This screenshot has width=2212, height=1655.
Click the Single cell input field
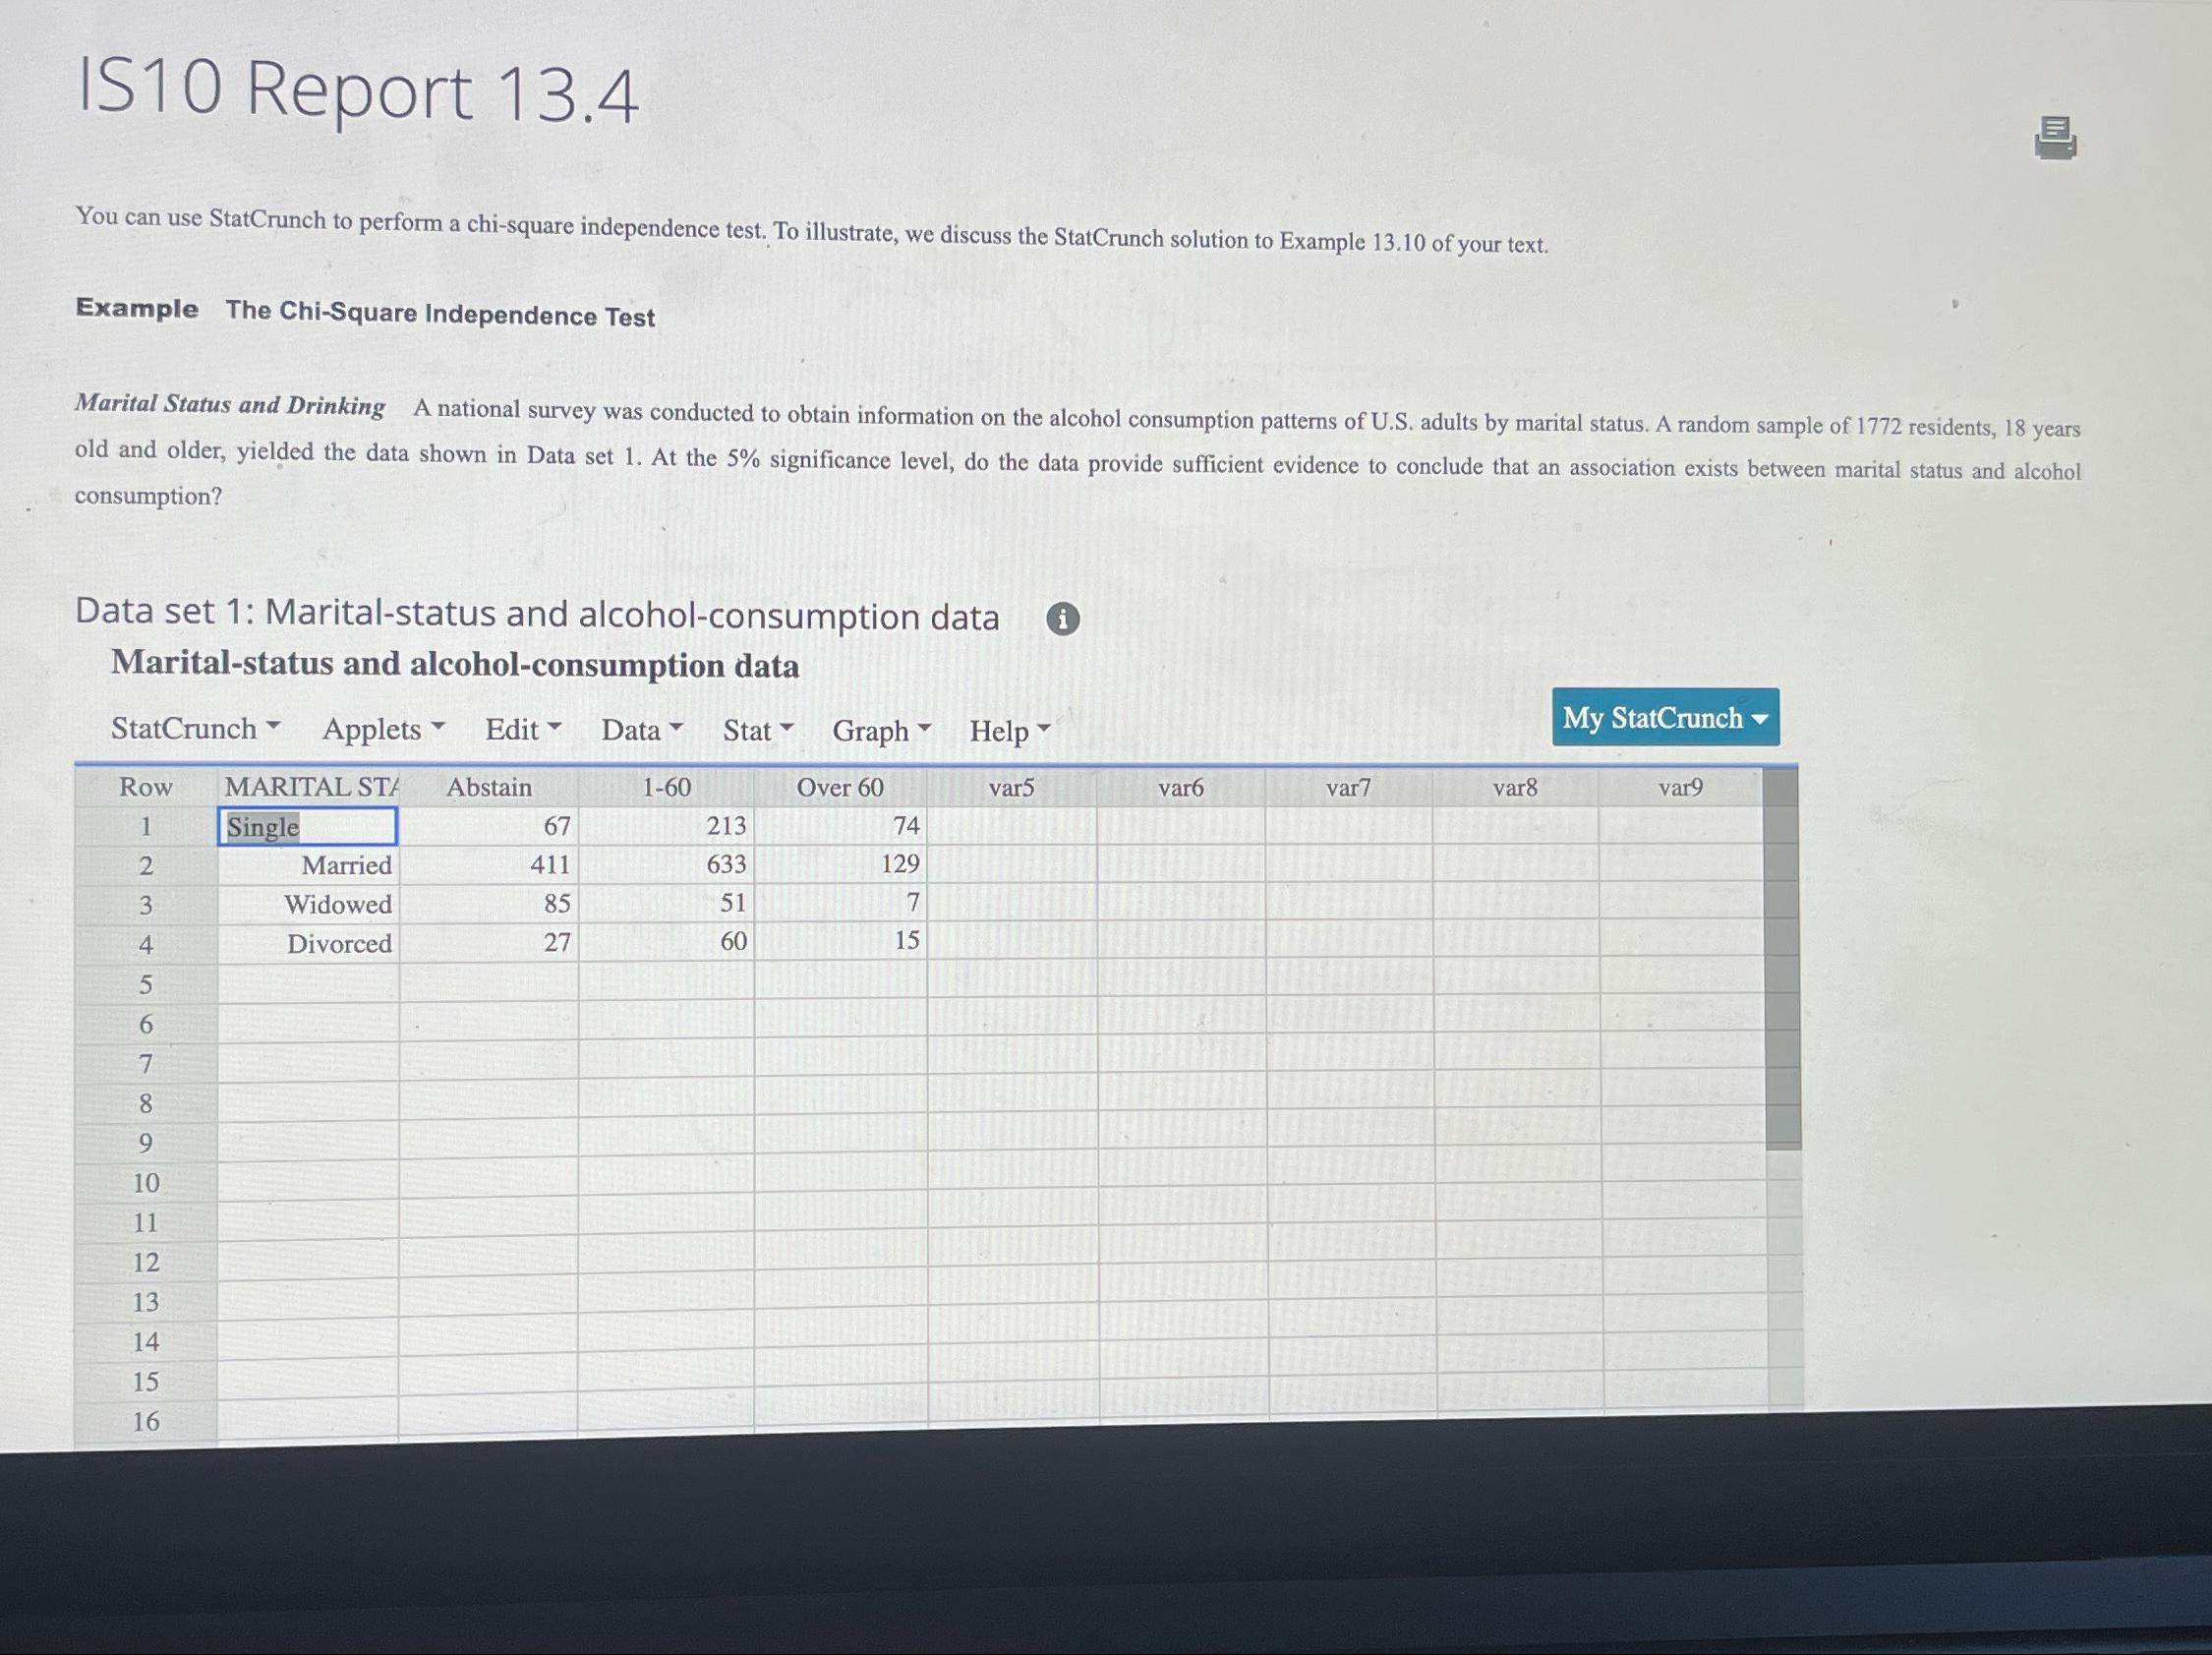tap(308, 827)
